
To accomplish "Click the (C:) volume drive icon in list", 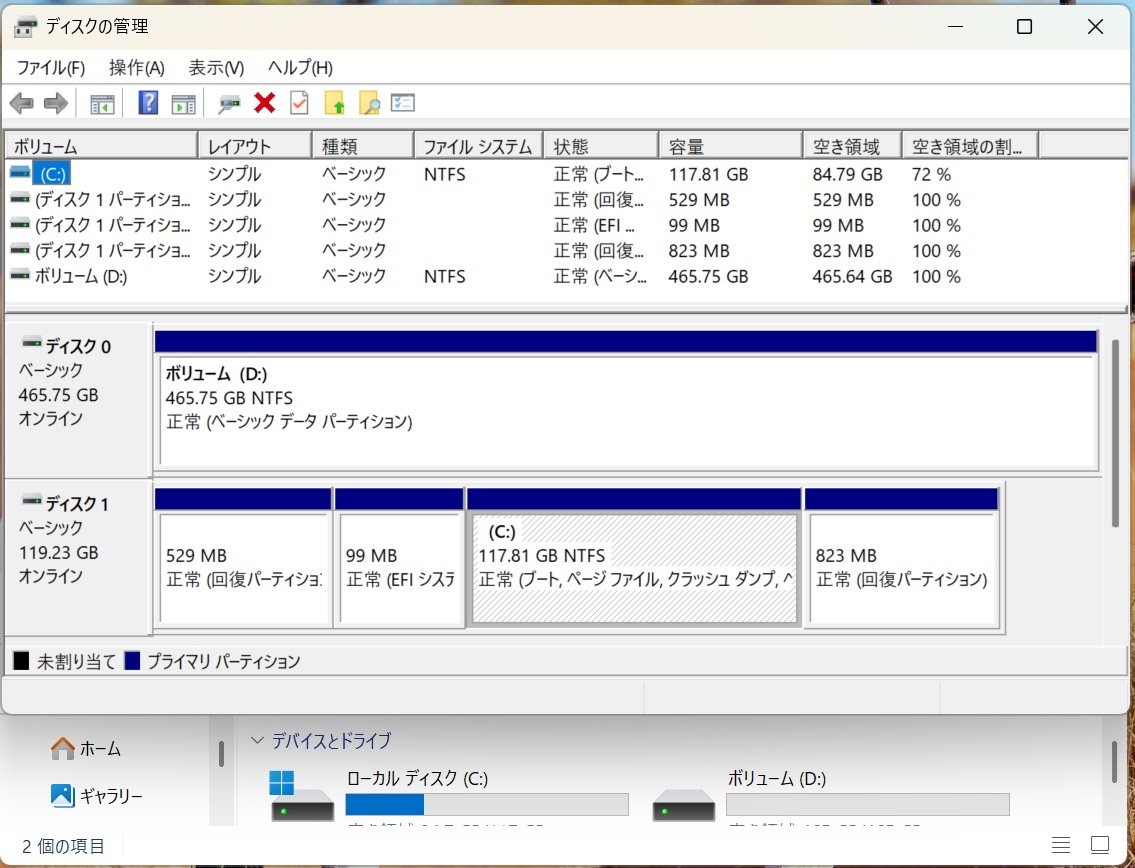I will (20, 174).
